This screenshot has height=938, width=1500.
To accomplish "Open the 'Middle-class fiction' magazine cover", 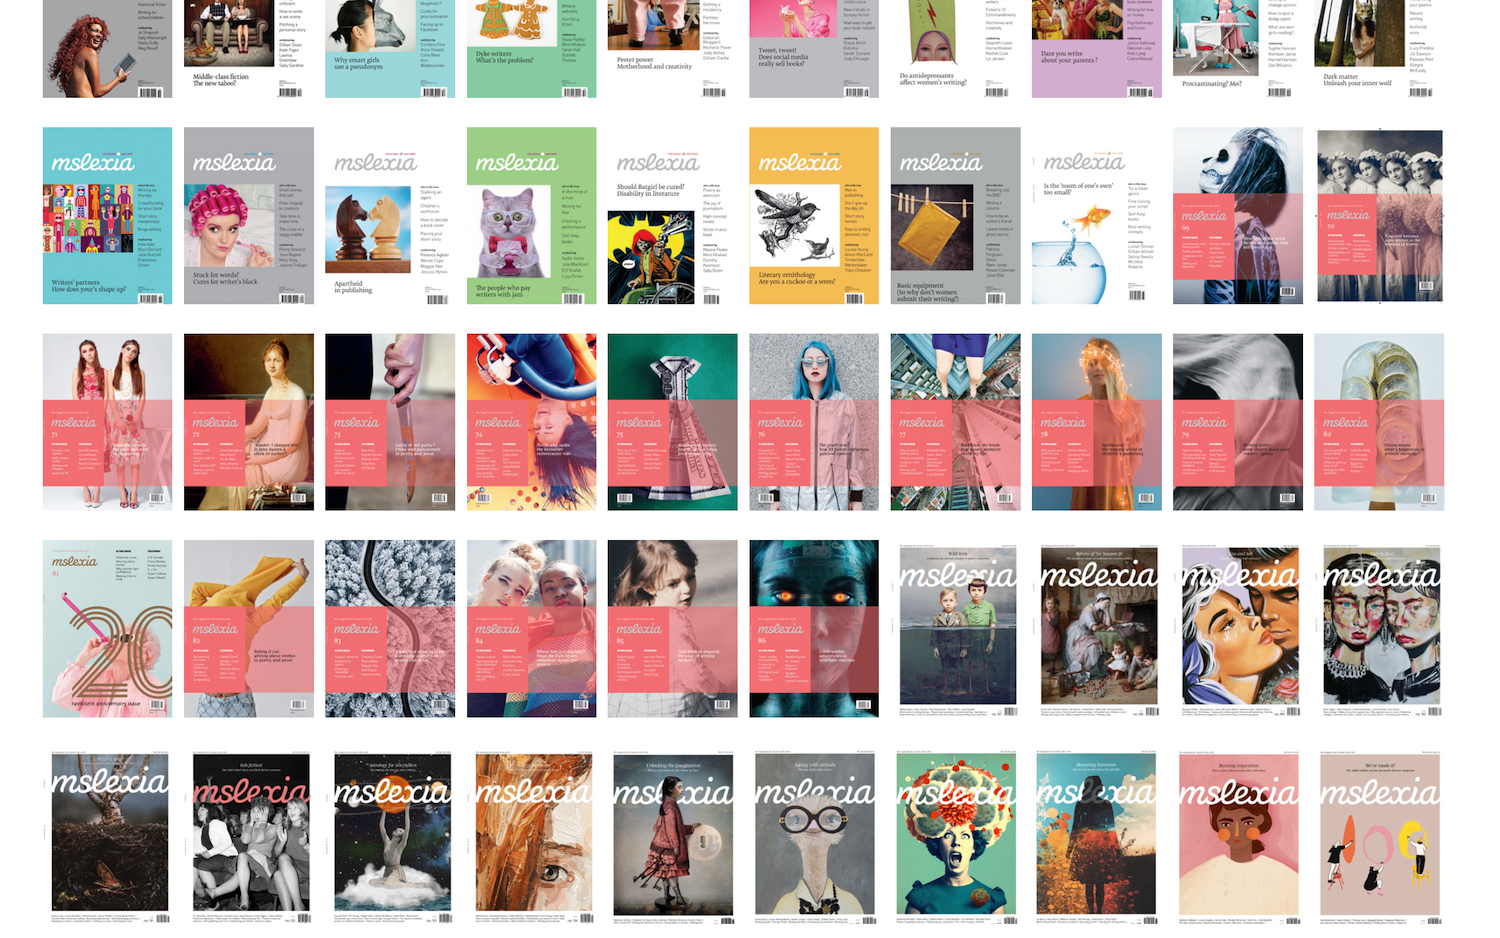I will [x=248, y=48].
